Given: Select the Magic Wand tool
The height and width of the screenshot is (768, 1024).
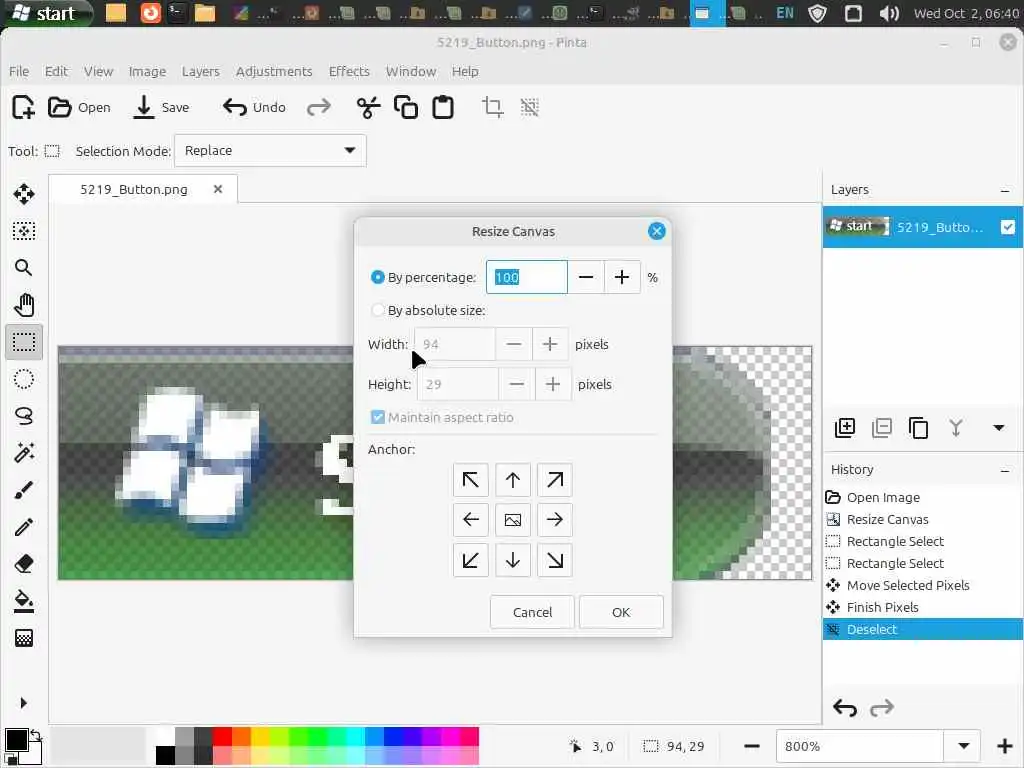Looking at the screenshot, I should pyautogui.click(x=24, y=453).
